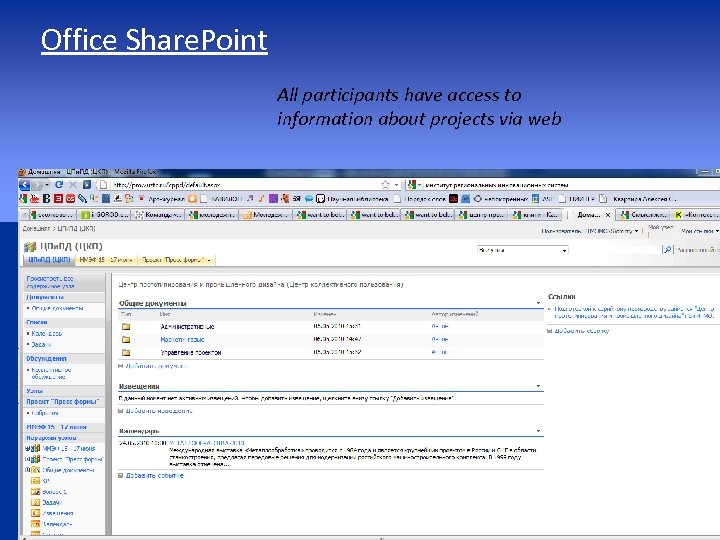Sort by the Имя column header

165,314
